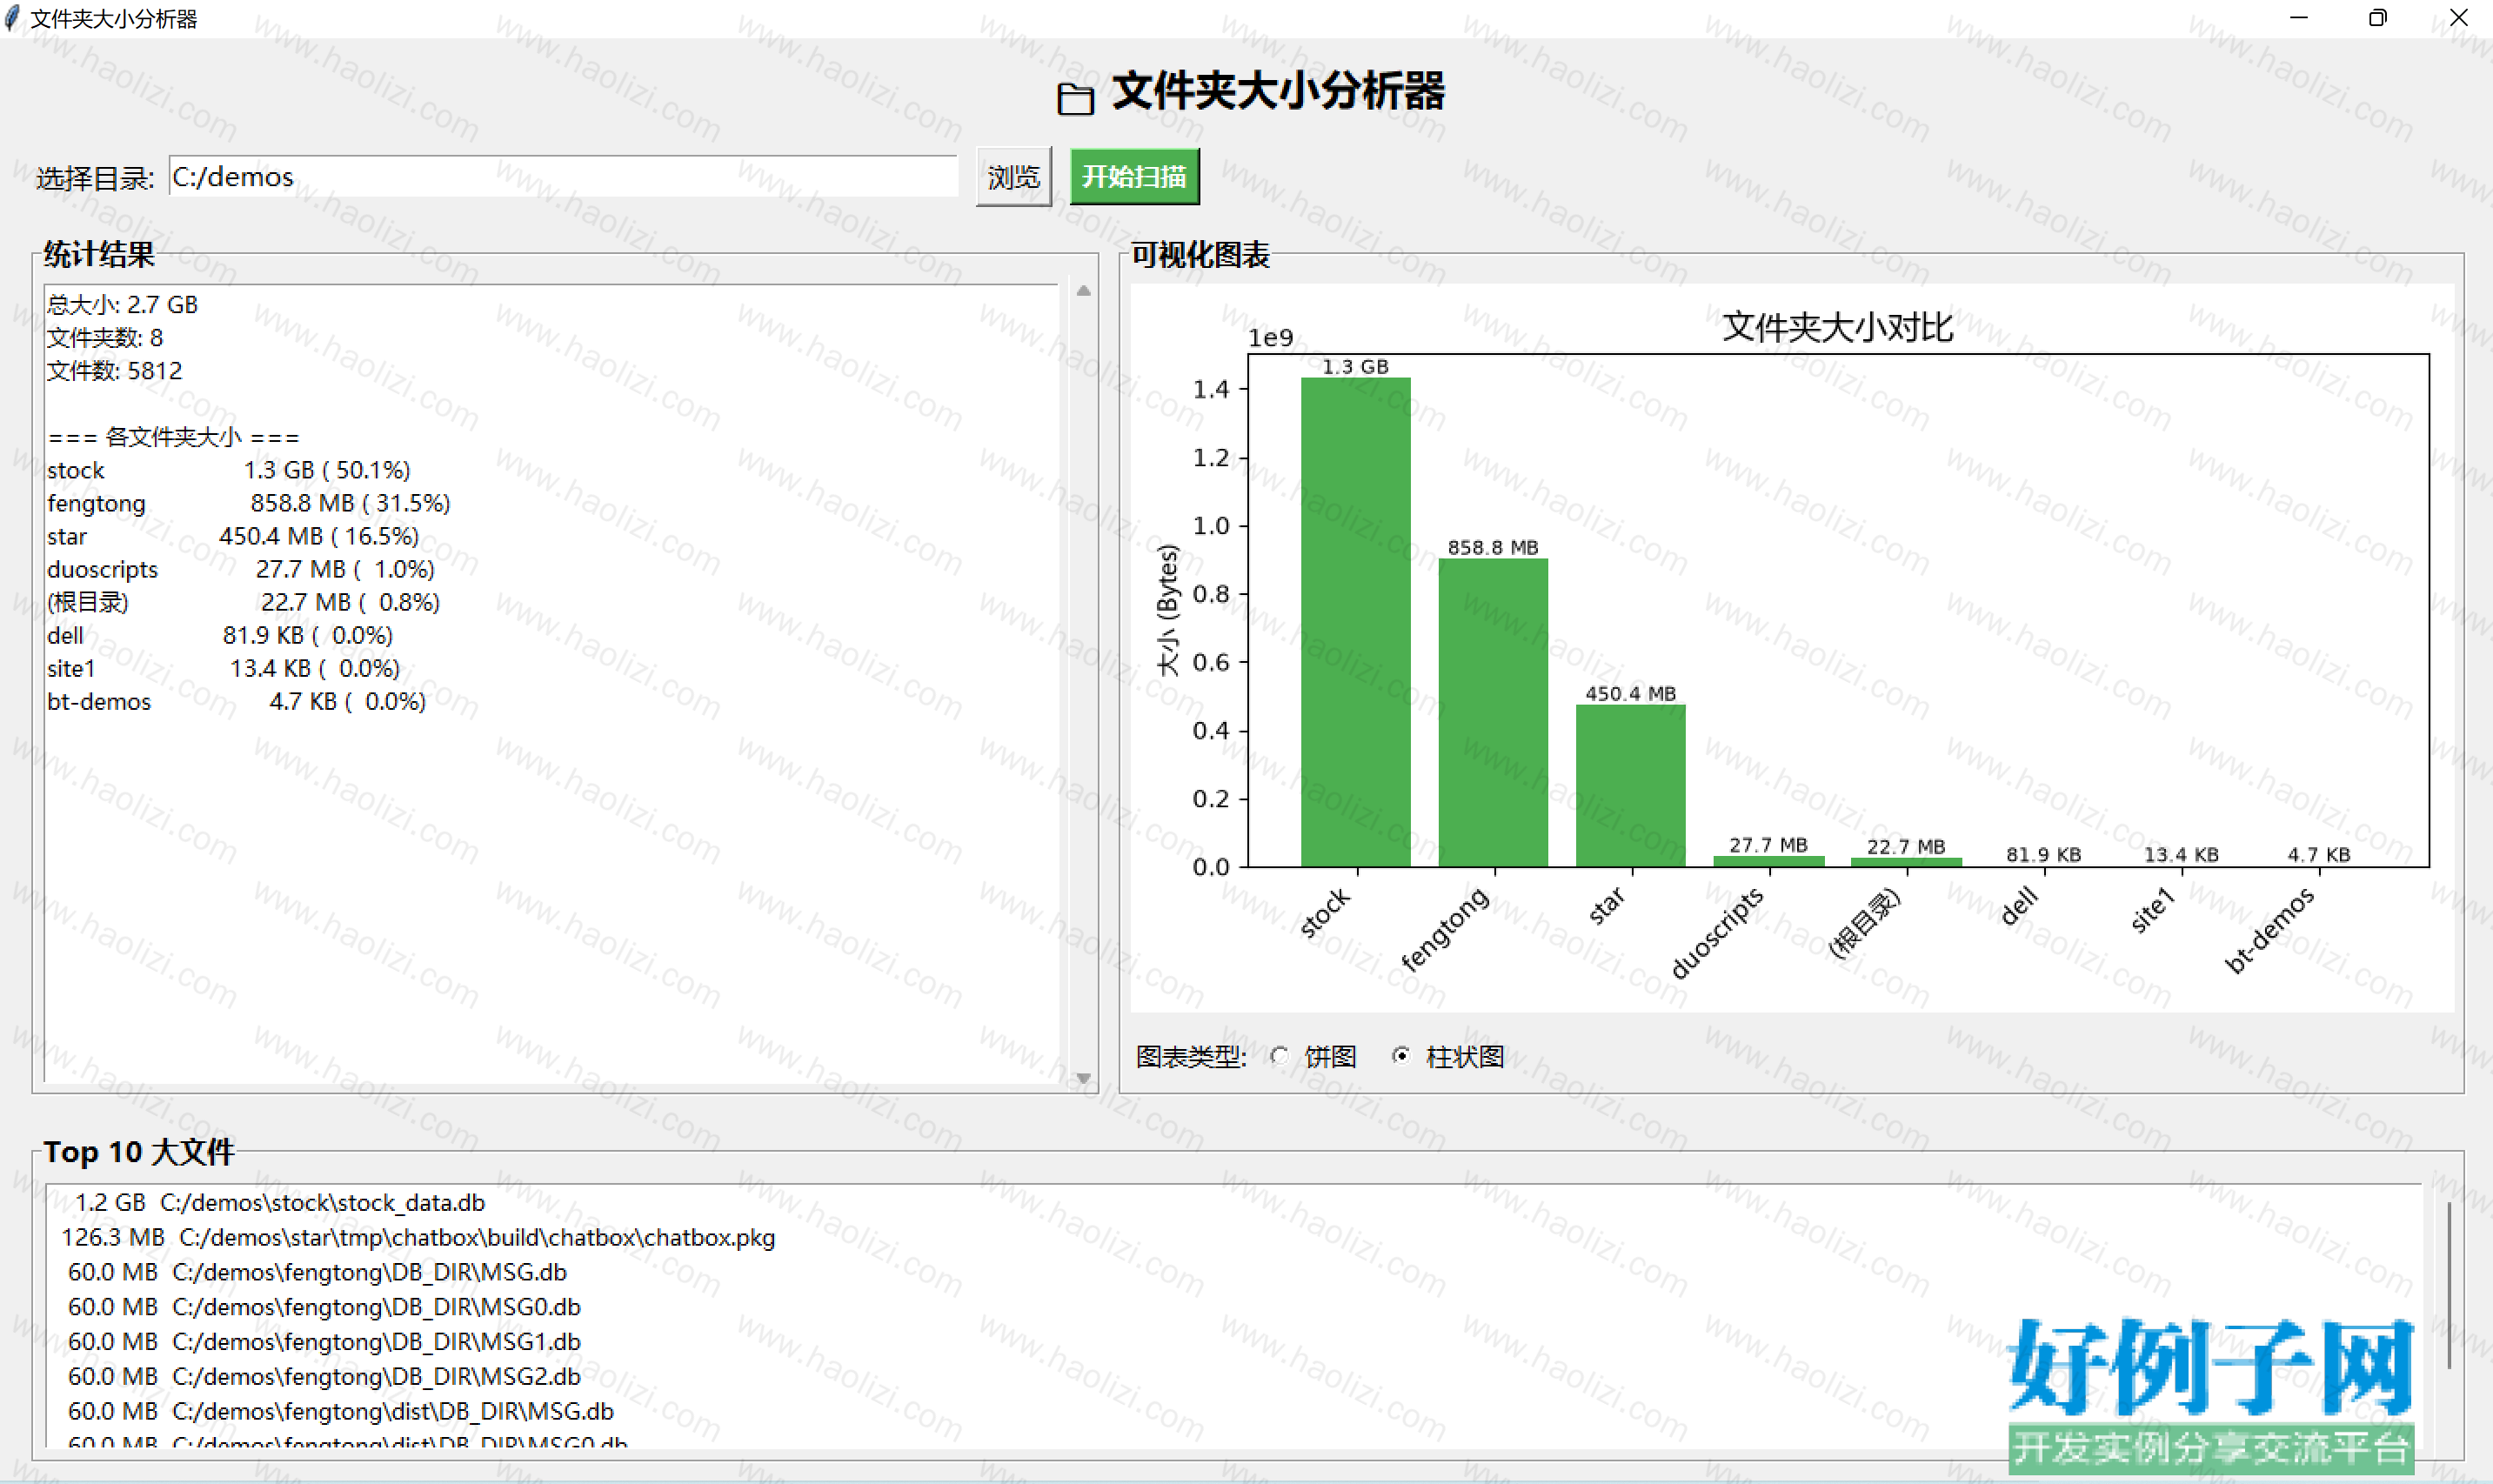Click the chart title 文件夹大小对比

pyautogui.click(x=1837, y=327)
